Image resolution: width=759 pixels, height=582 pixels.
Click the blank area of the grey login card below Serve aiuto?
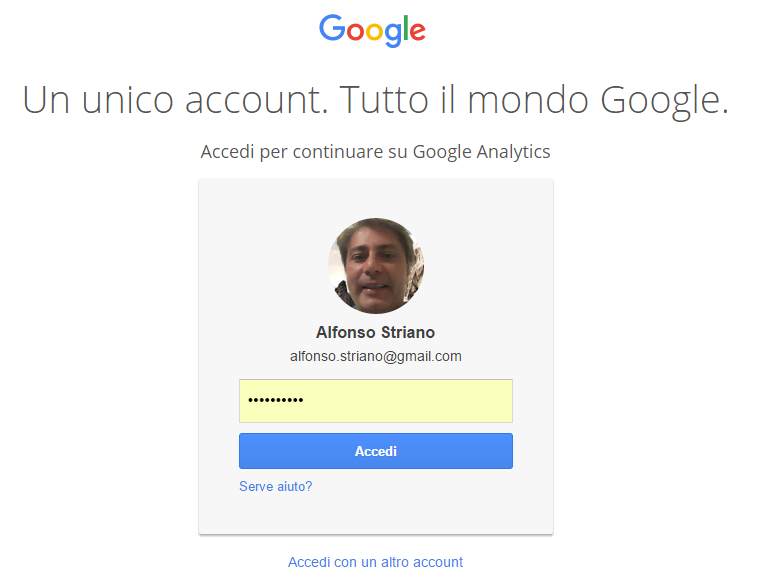(376, 514)
